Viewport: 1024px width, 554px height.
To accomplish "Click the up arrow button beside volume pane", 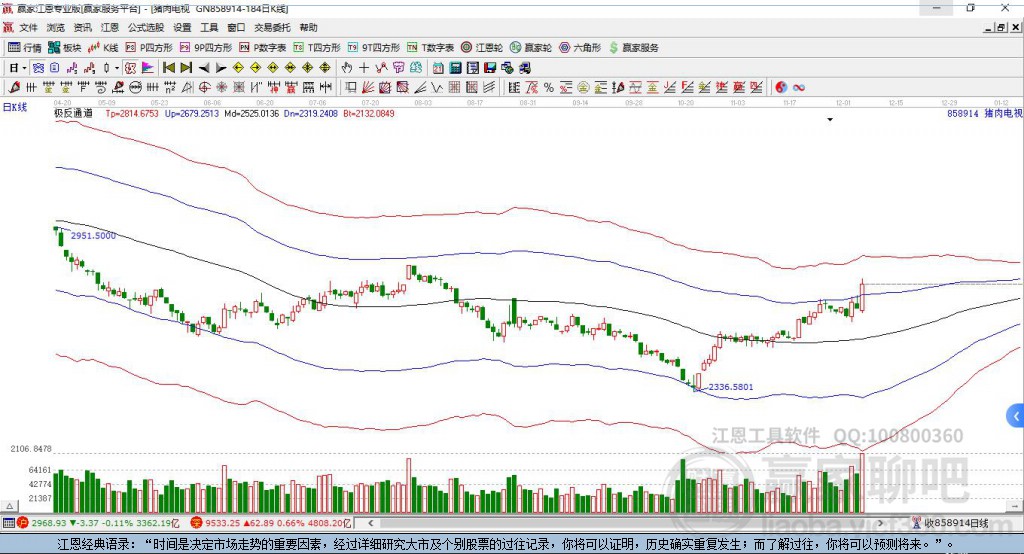I will pyautogui.click(x=10, y=506).
